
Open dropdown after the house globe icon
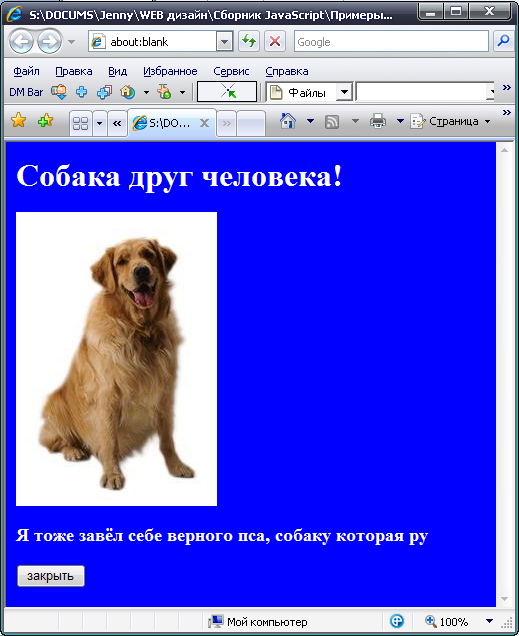tap(146, 92)
